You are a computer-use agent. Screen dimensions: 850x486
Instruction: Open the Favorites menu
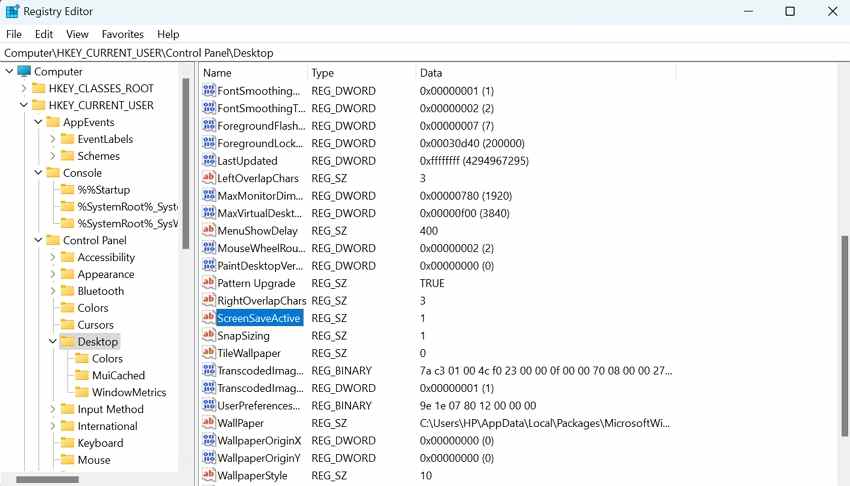click(123, 34)
